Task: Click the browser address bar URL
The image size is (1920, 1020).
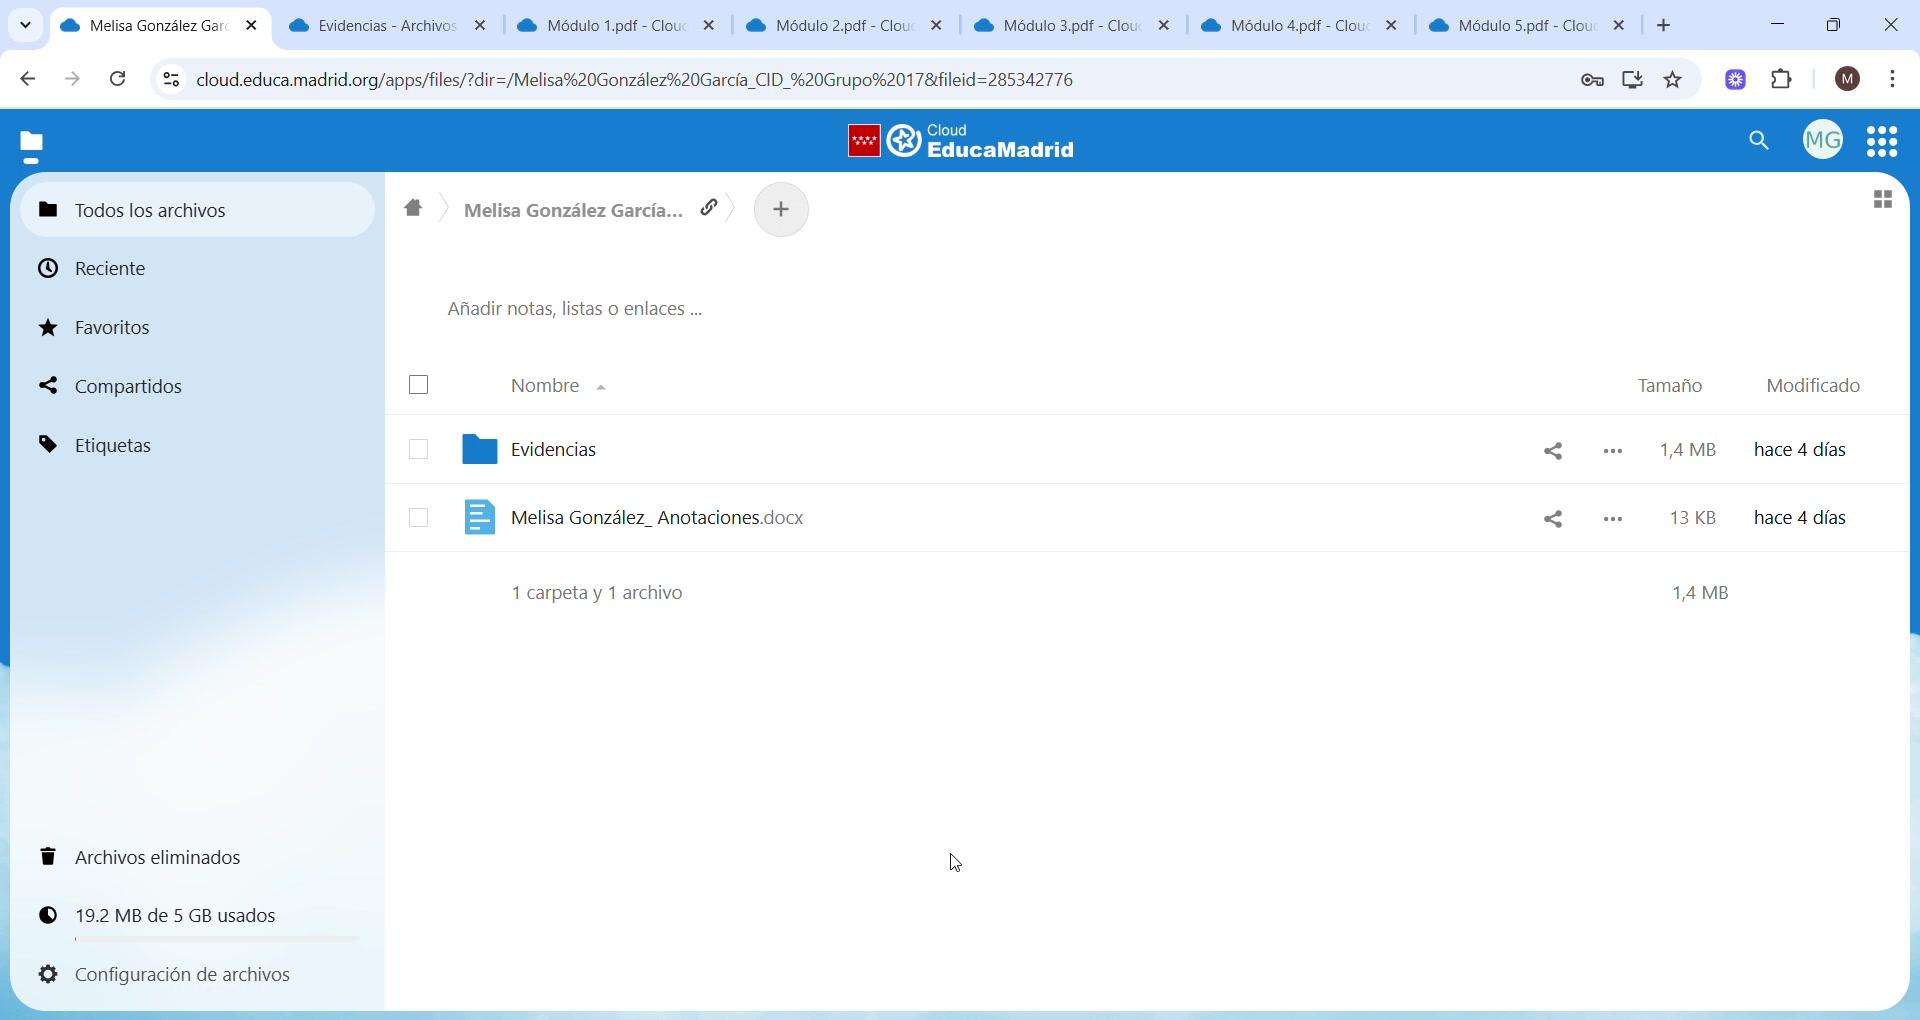Action: (x=635, y=80)
